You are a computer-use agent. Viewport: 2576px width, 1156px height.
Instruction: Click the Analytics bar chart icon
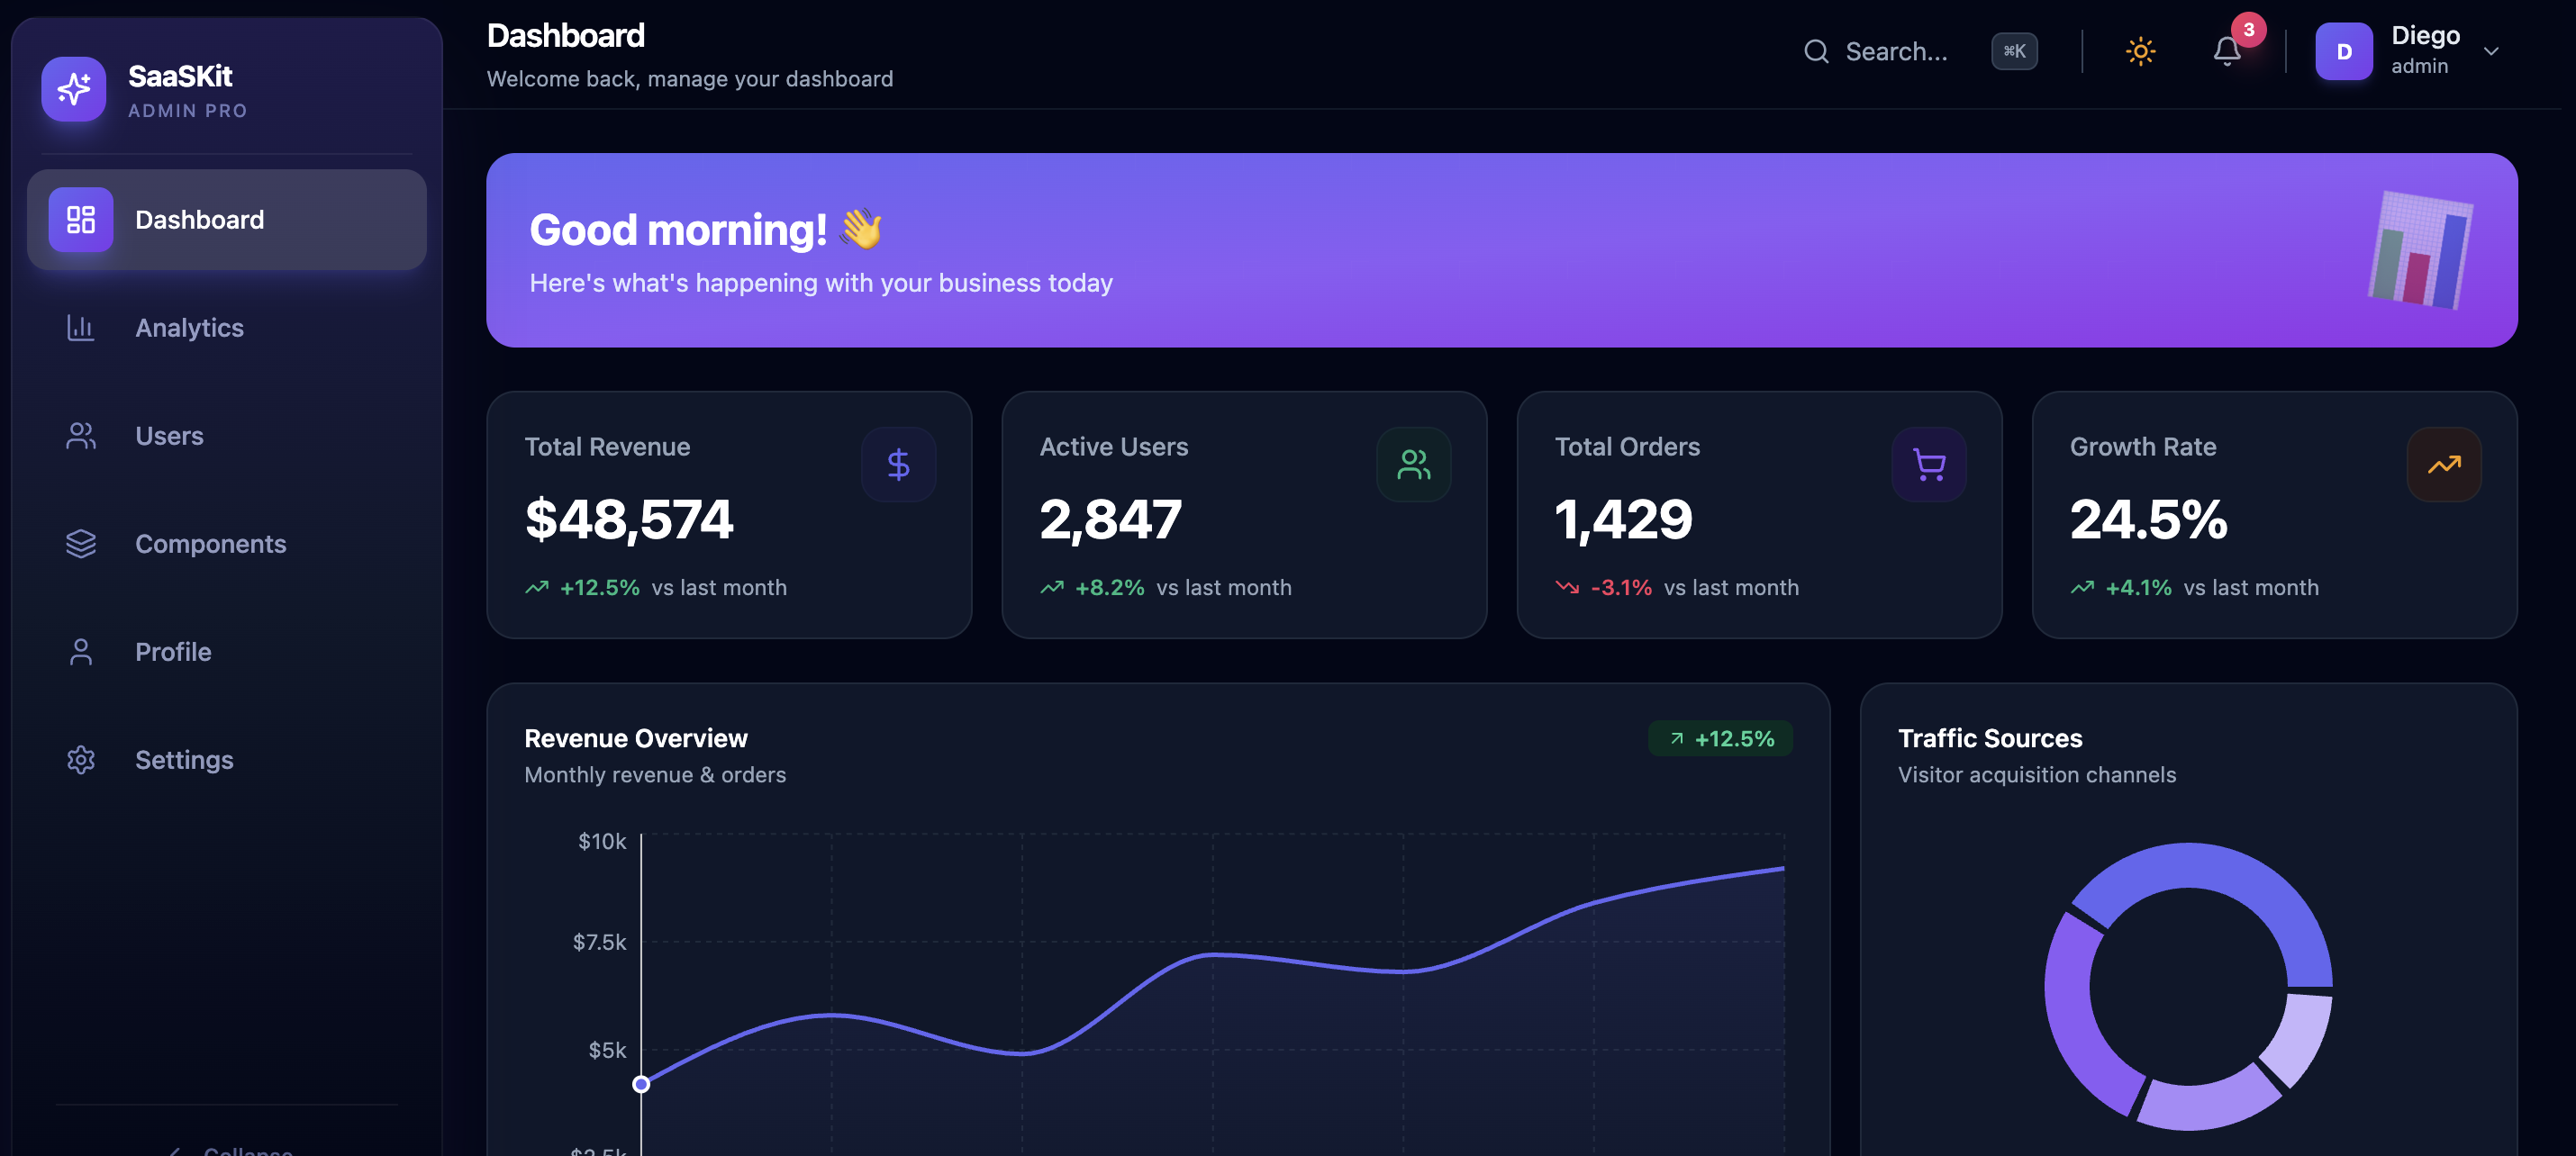pos(81,328)
